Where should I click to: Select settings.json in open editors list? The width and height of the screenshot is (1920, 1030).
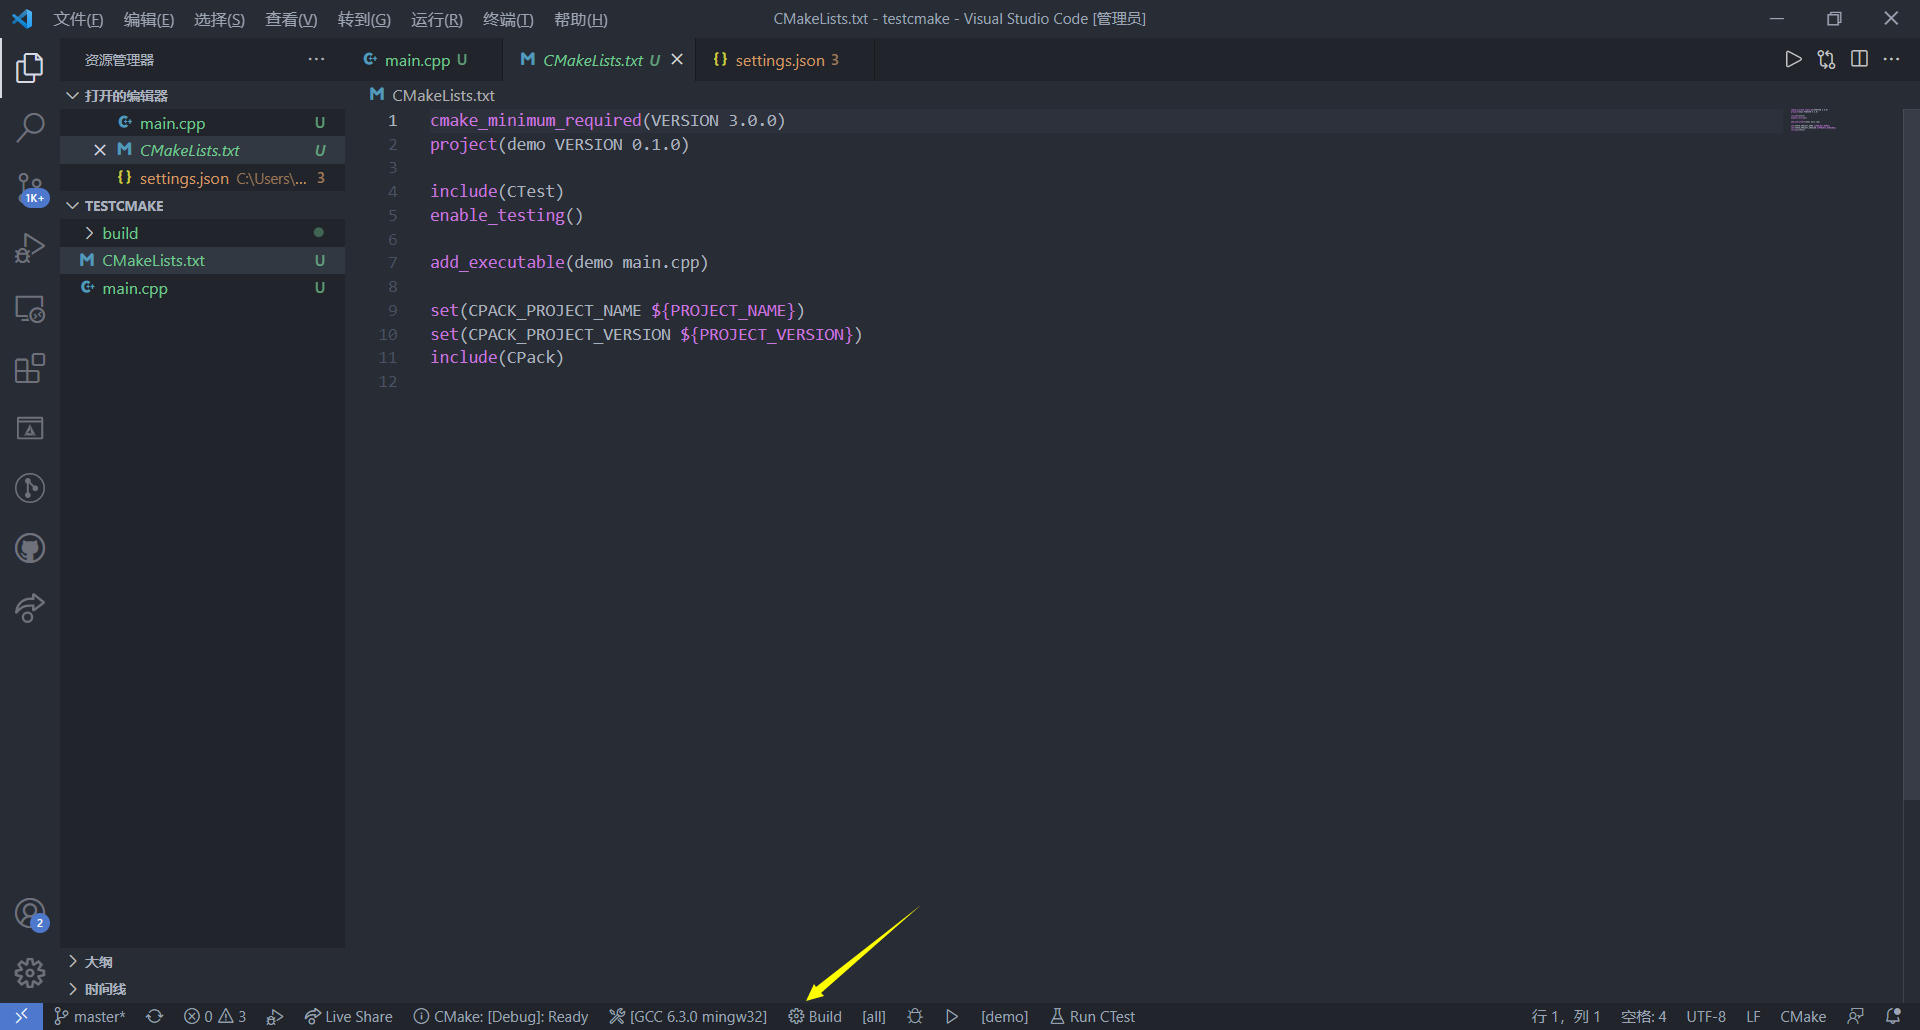tap(203, 178)
